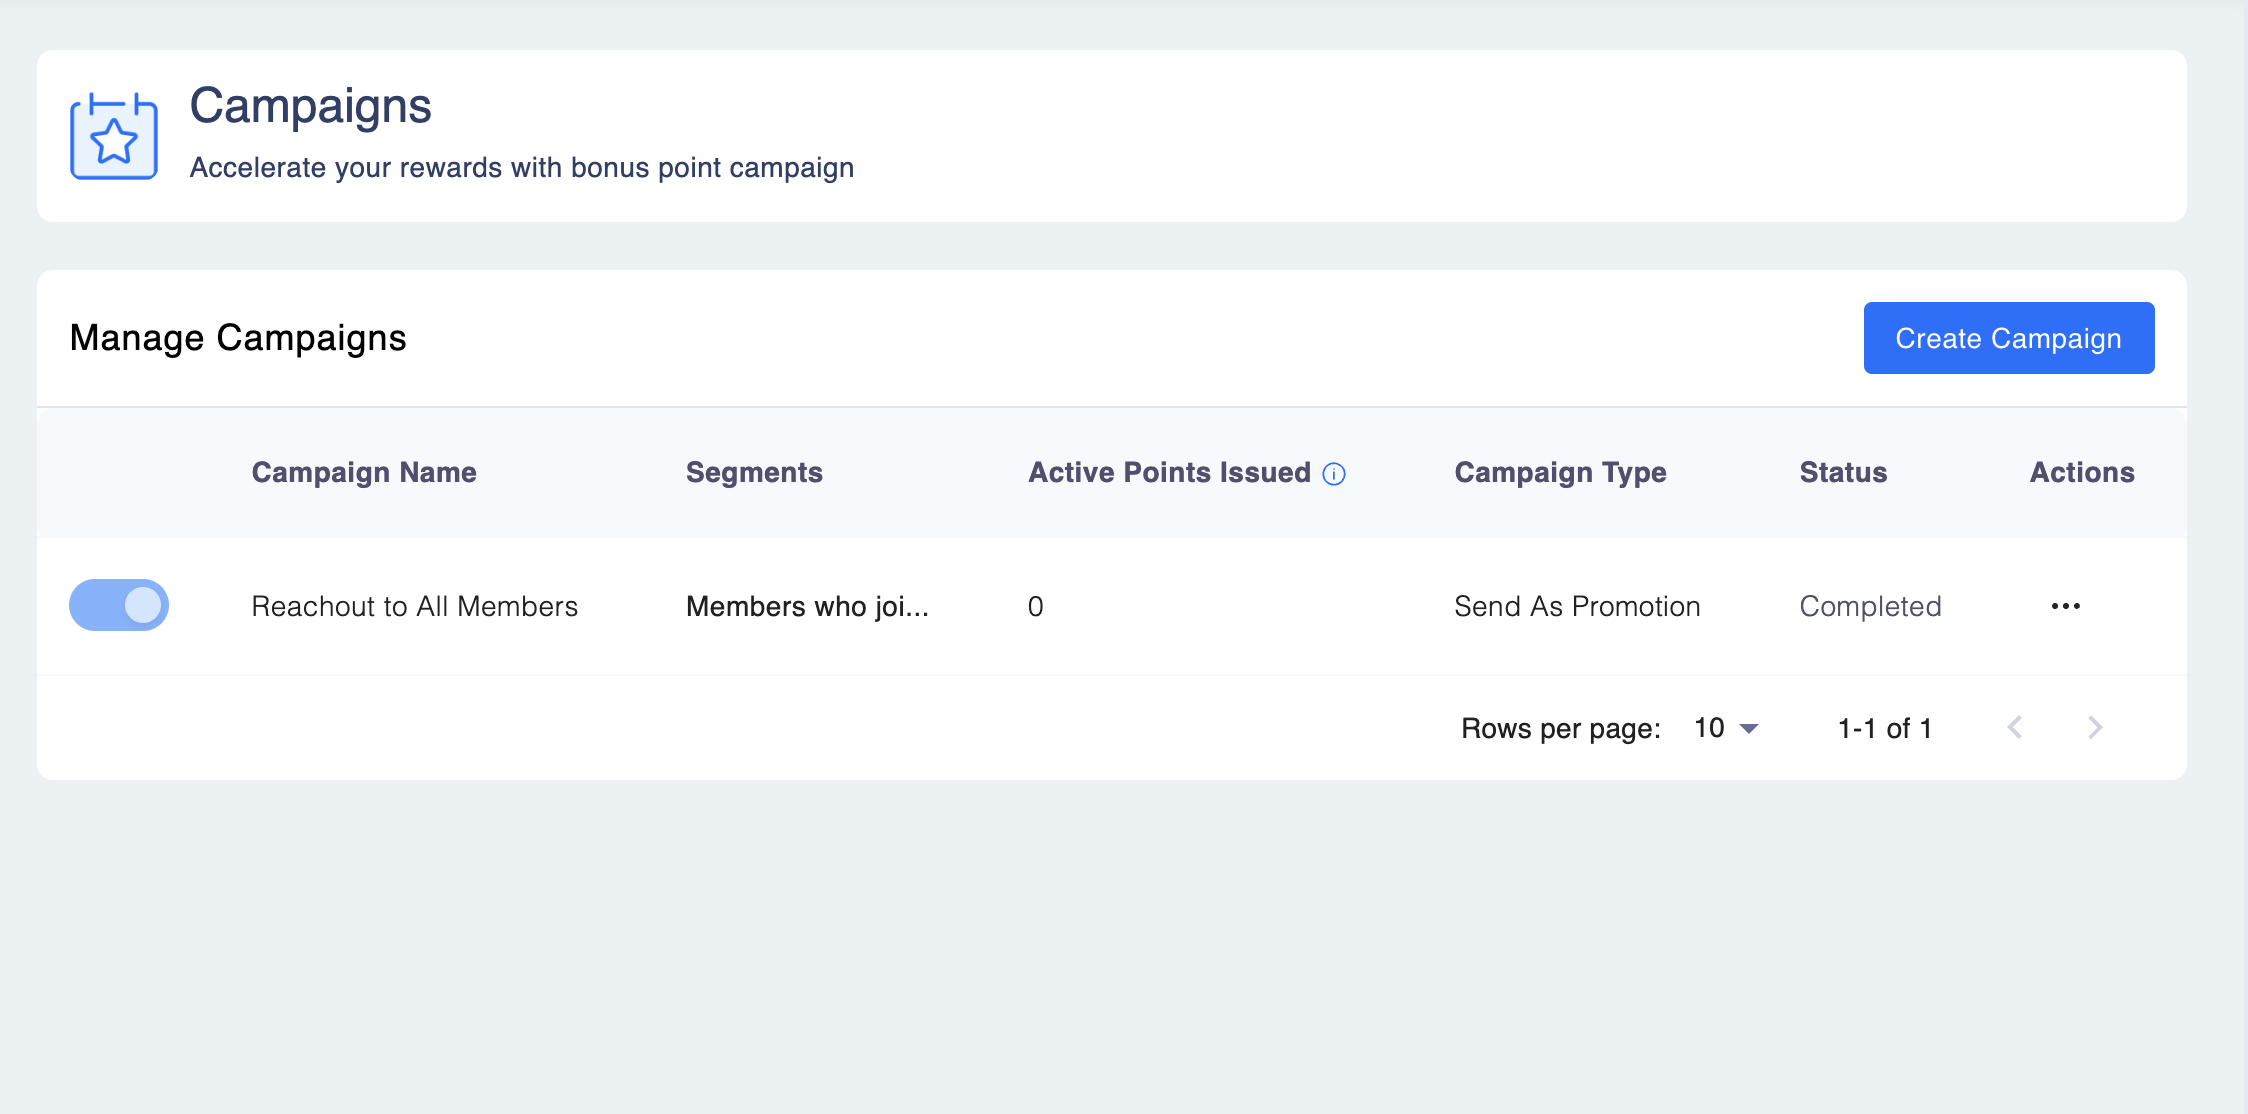The image size is (2248, 1114).
Task: Open the Reachout to All Members campaign
Action: pos(414,606)
